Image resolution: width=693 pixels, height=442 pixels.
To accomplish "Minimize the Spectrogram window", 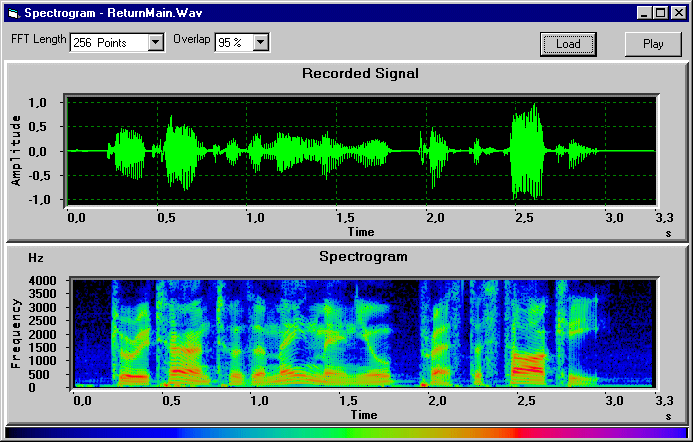I will click(644, 13).
